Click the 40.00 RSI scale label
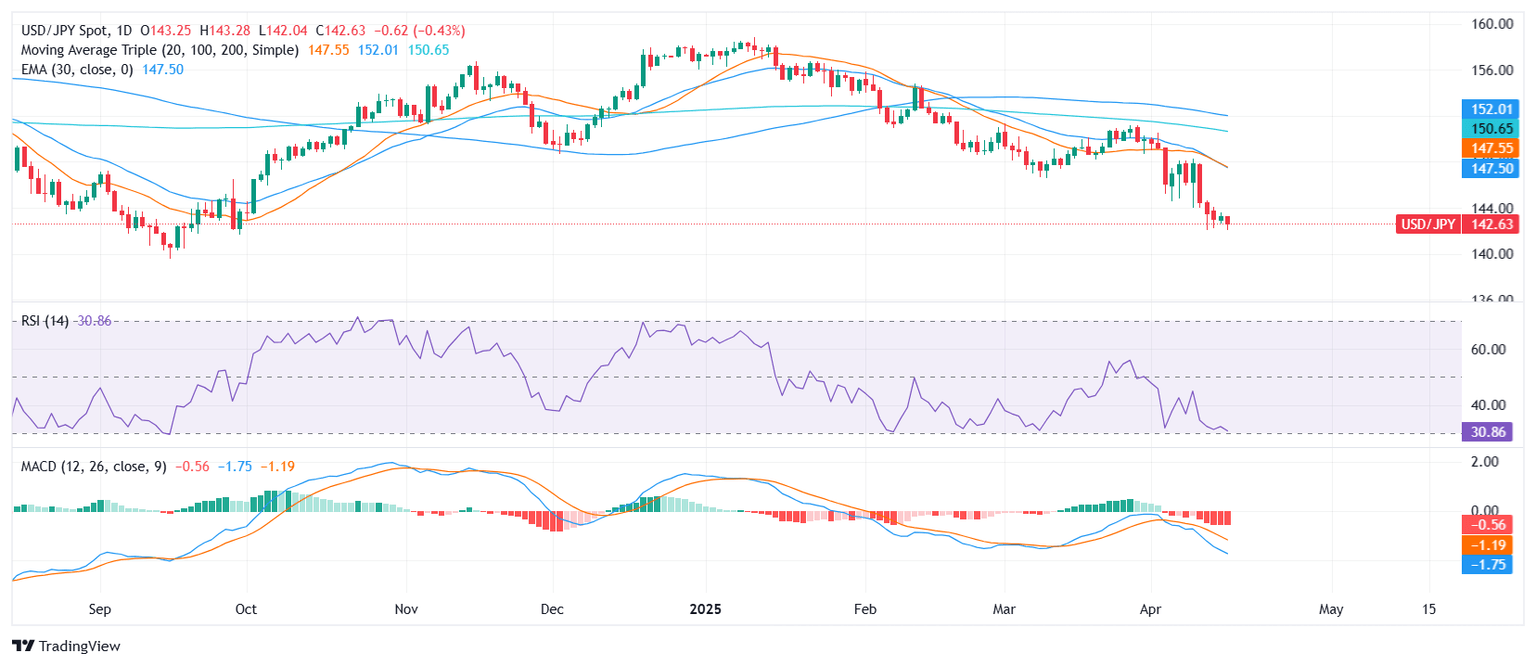The height and width of the screenshot is (666, 1536). pos(1490,405)
